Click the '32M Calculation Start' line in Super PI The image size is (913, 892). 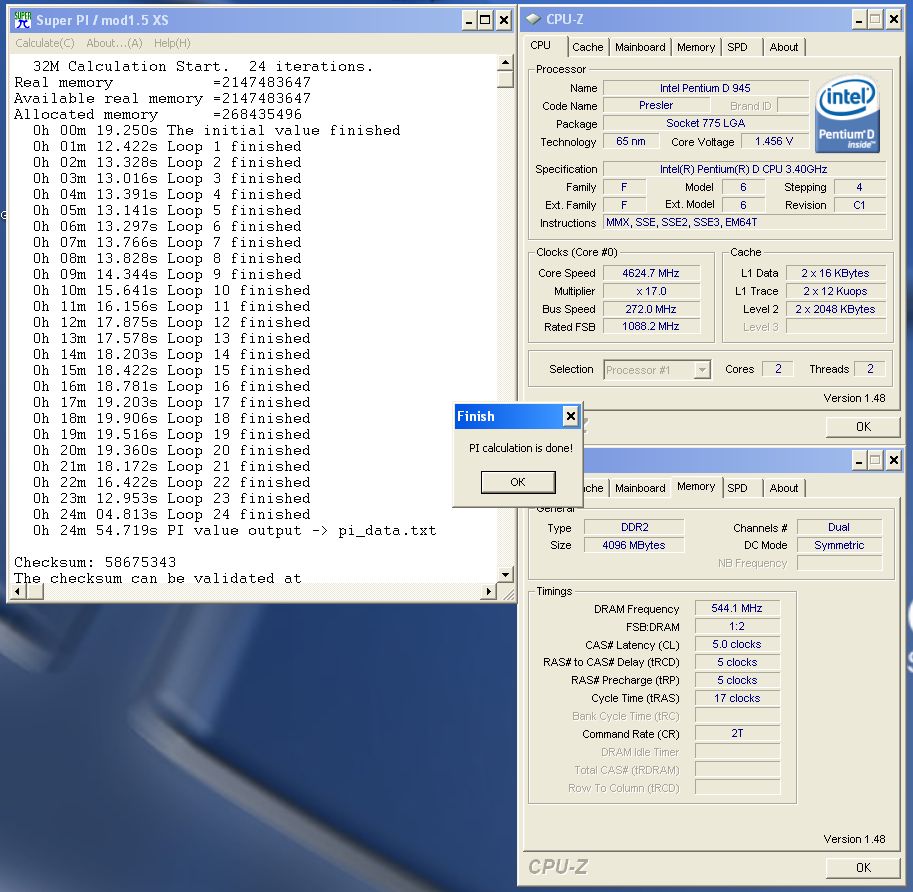[203, 66]
